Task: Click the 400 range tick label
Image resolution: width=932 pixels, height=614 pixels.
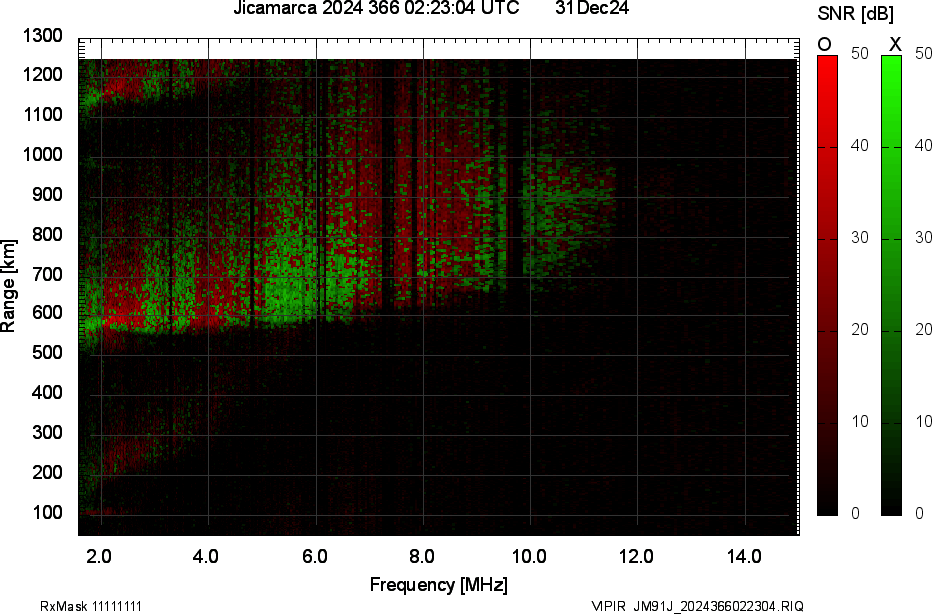Action: (x=47, y=392)
